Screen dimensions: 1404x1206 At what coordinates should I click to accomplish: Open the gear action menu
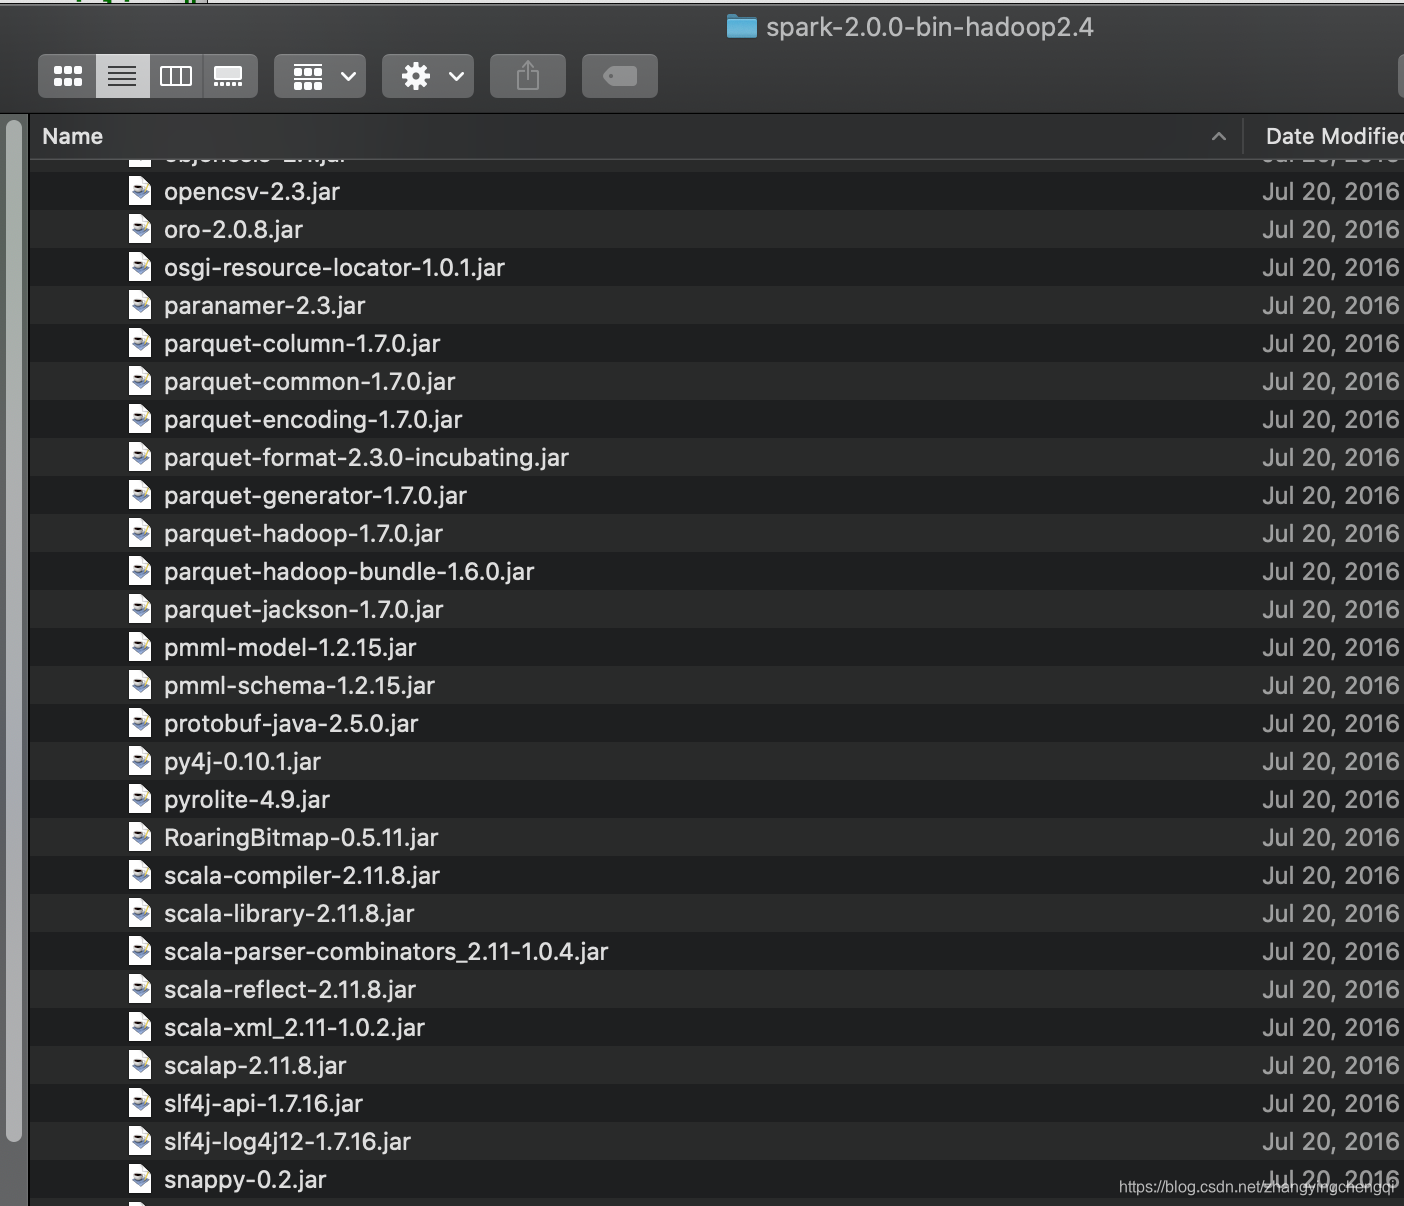(428, 76)
